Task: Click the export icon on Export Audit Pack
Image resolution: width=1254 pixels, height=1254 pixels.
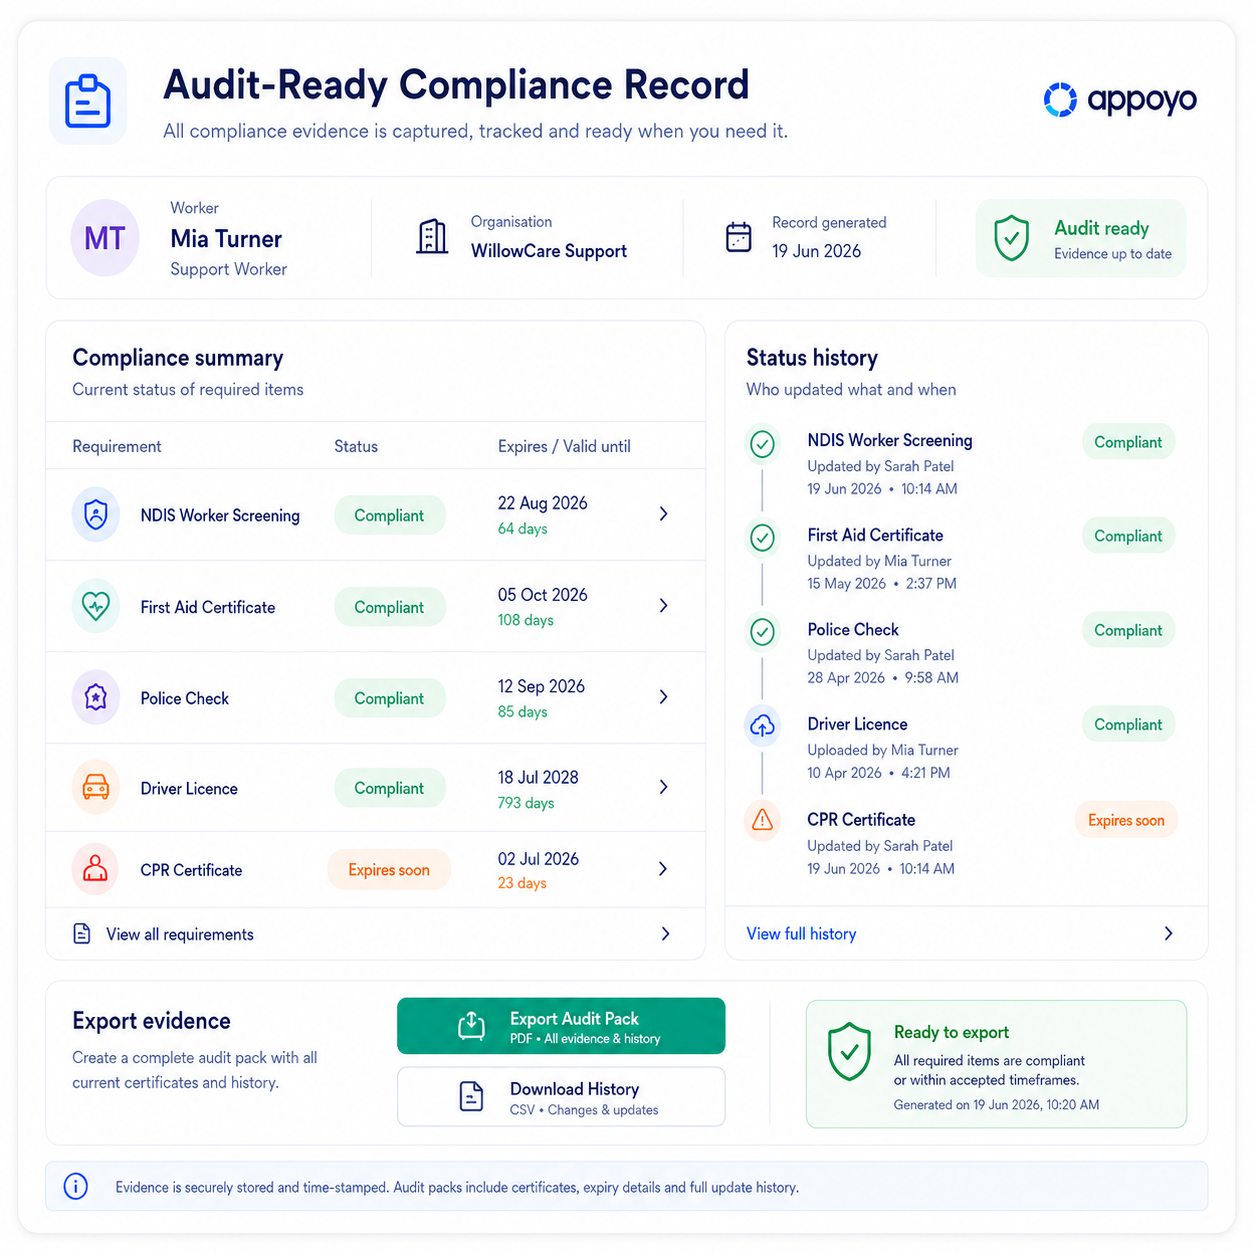Action: point(471,1026)
